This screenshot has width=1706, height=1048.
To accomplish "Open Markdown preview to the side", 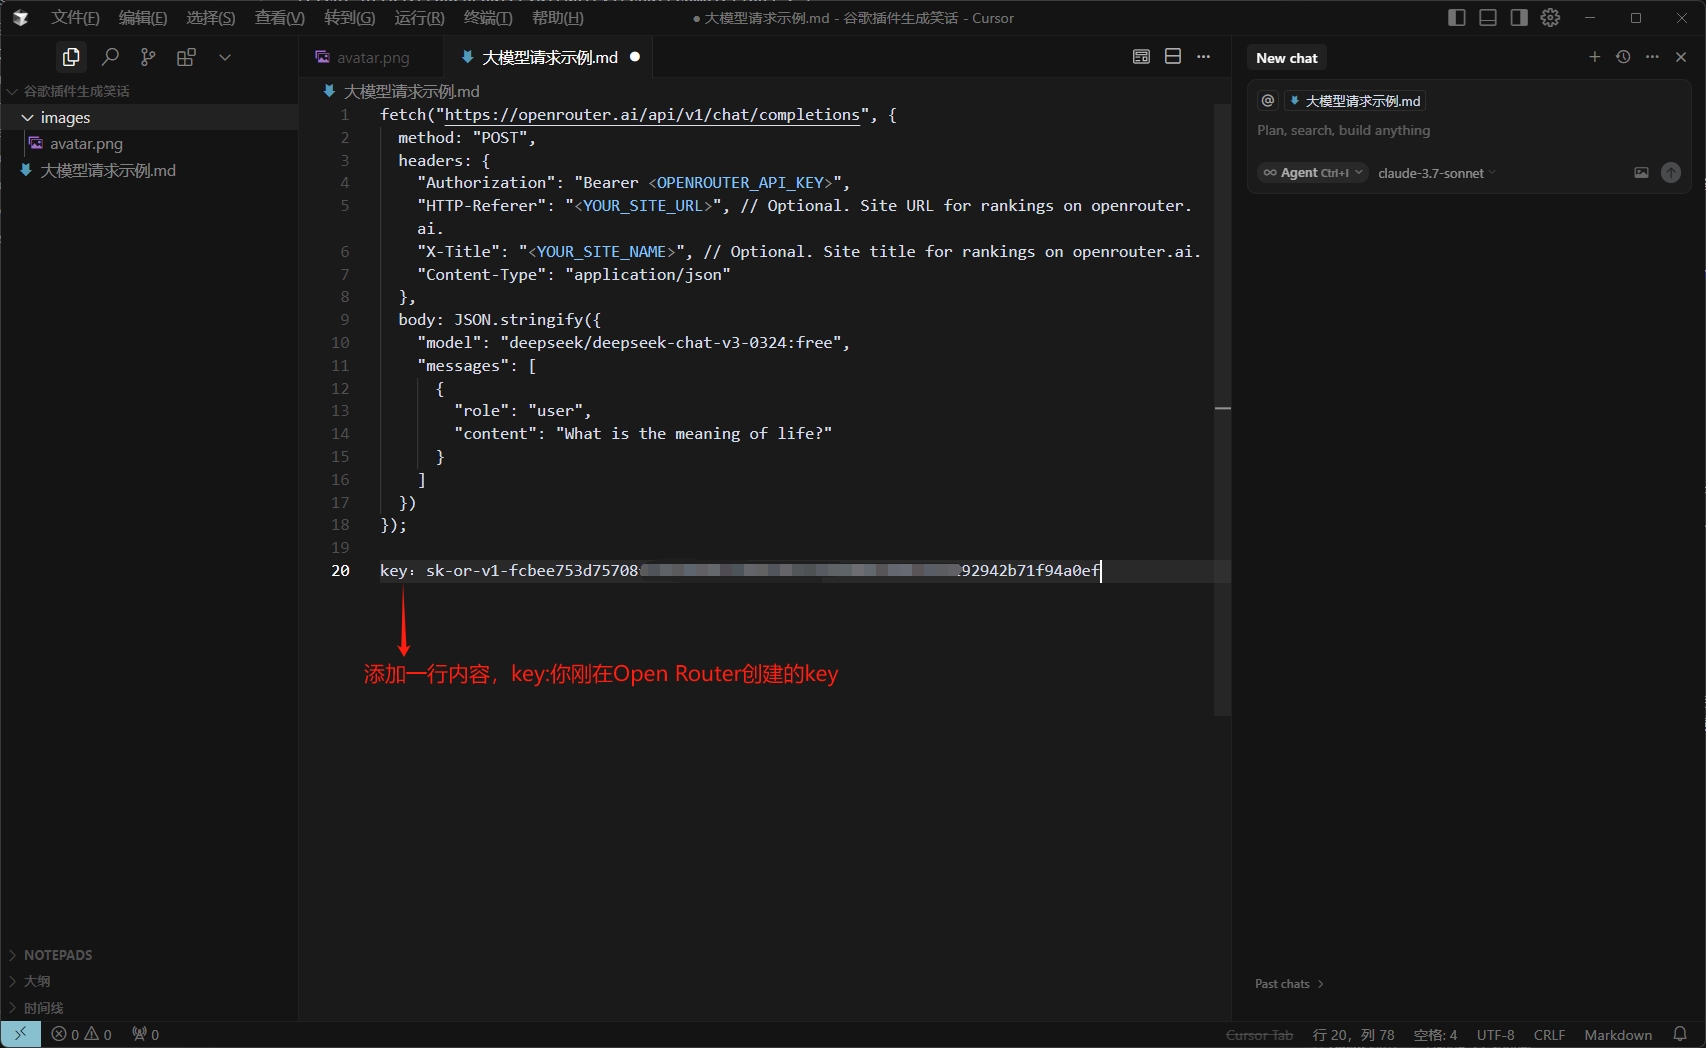I will pos(1141,57).
